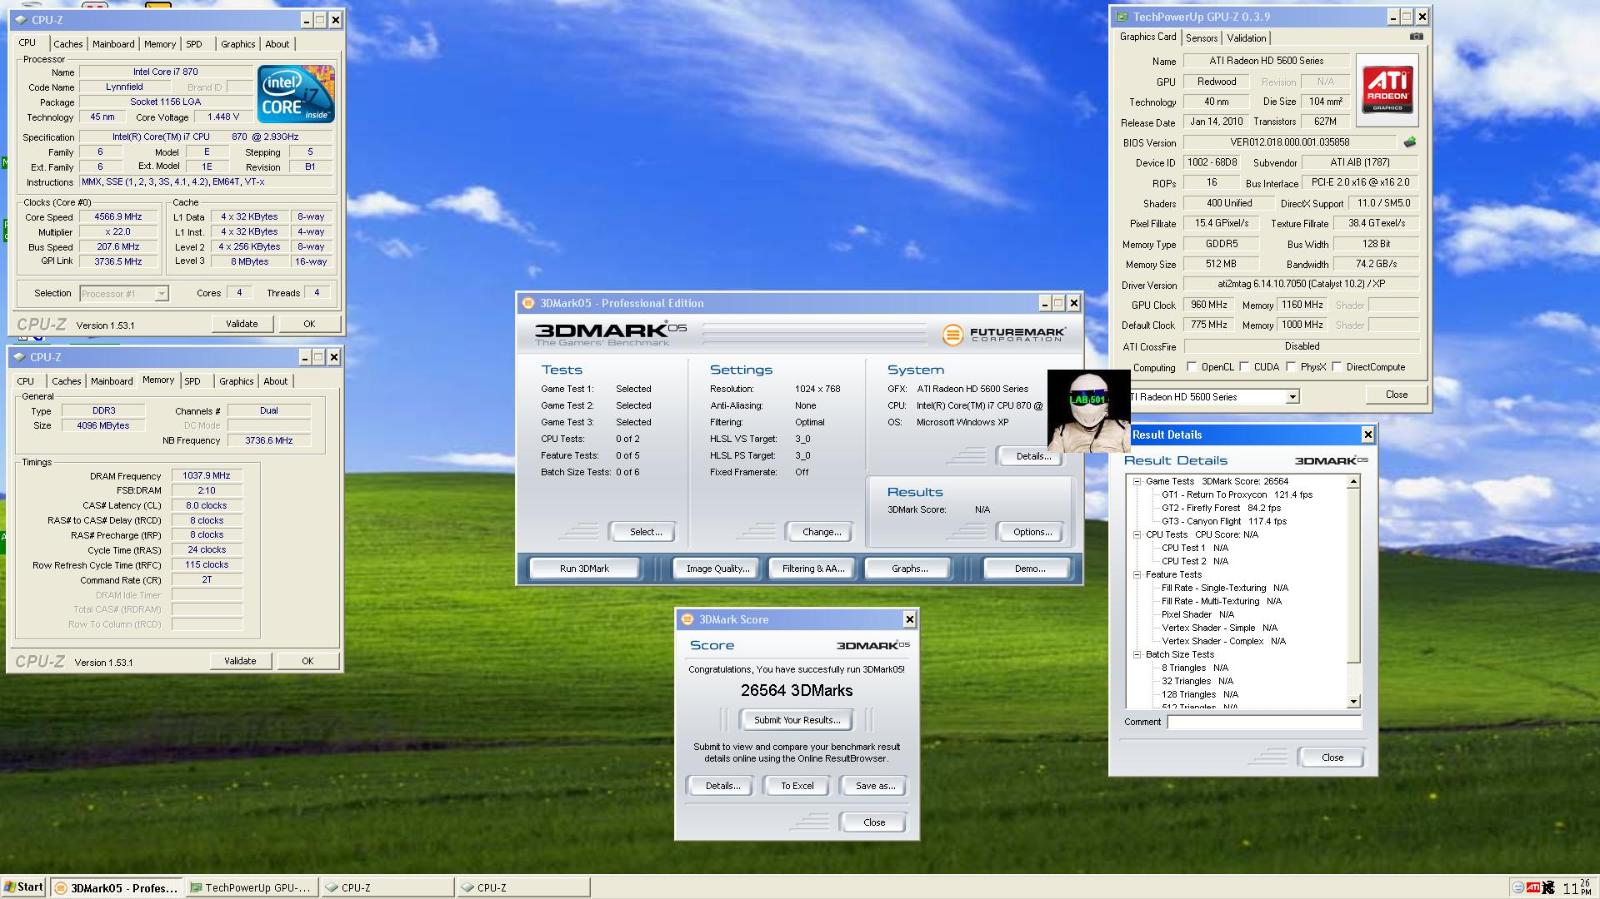Image resolution: width=1600 pixels, height=899 pixels.
Task: Click the 3DMark Score dialog title icon
Action: pos(687,620)
